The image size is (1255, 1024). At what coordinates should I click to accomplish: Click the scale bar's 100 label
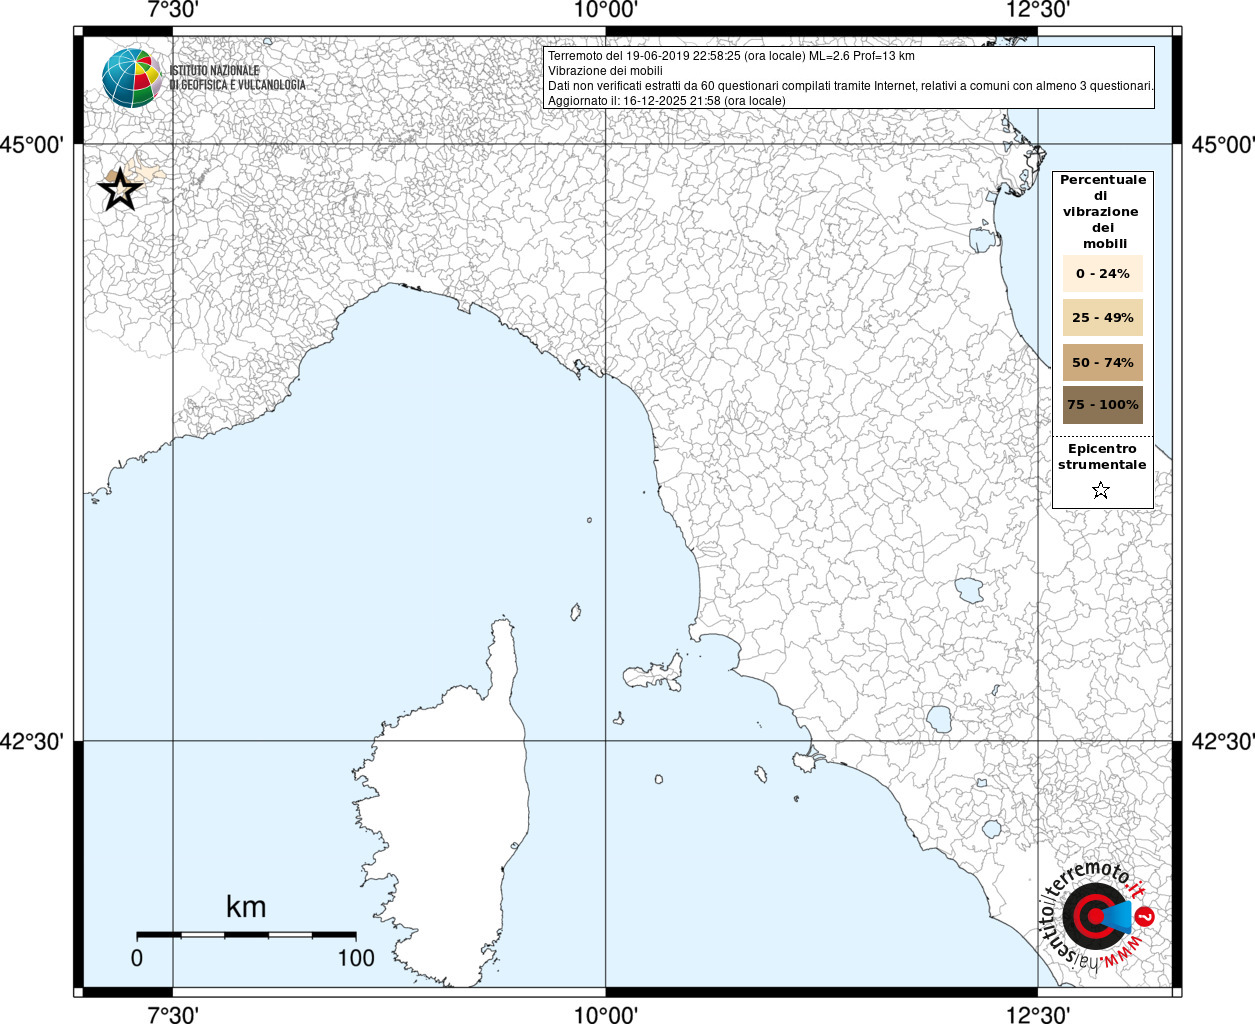356,958
